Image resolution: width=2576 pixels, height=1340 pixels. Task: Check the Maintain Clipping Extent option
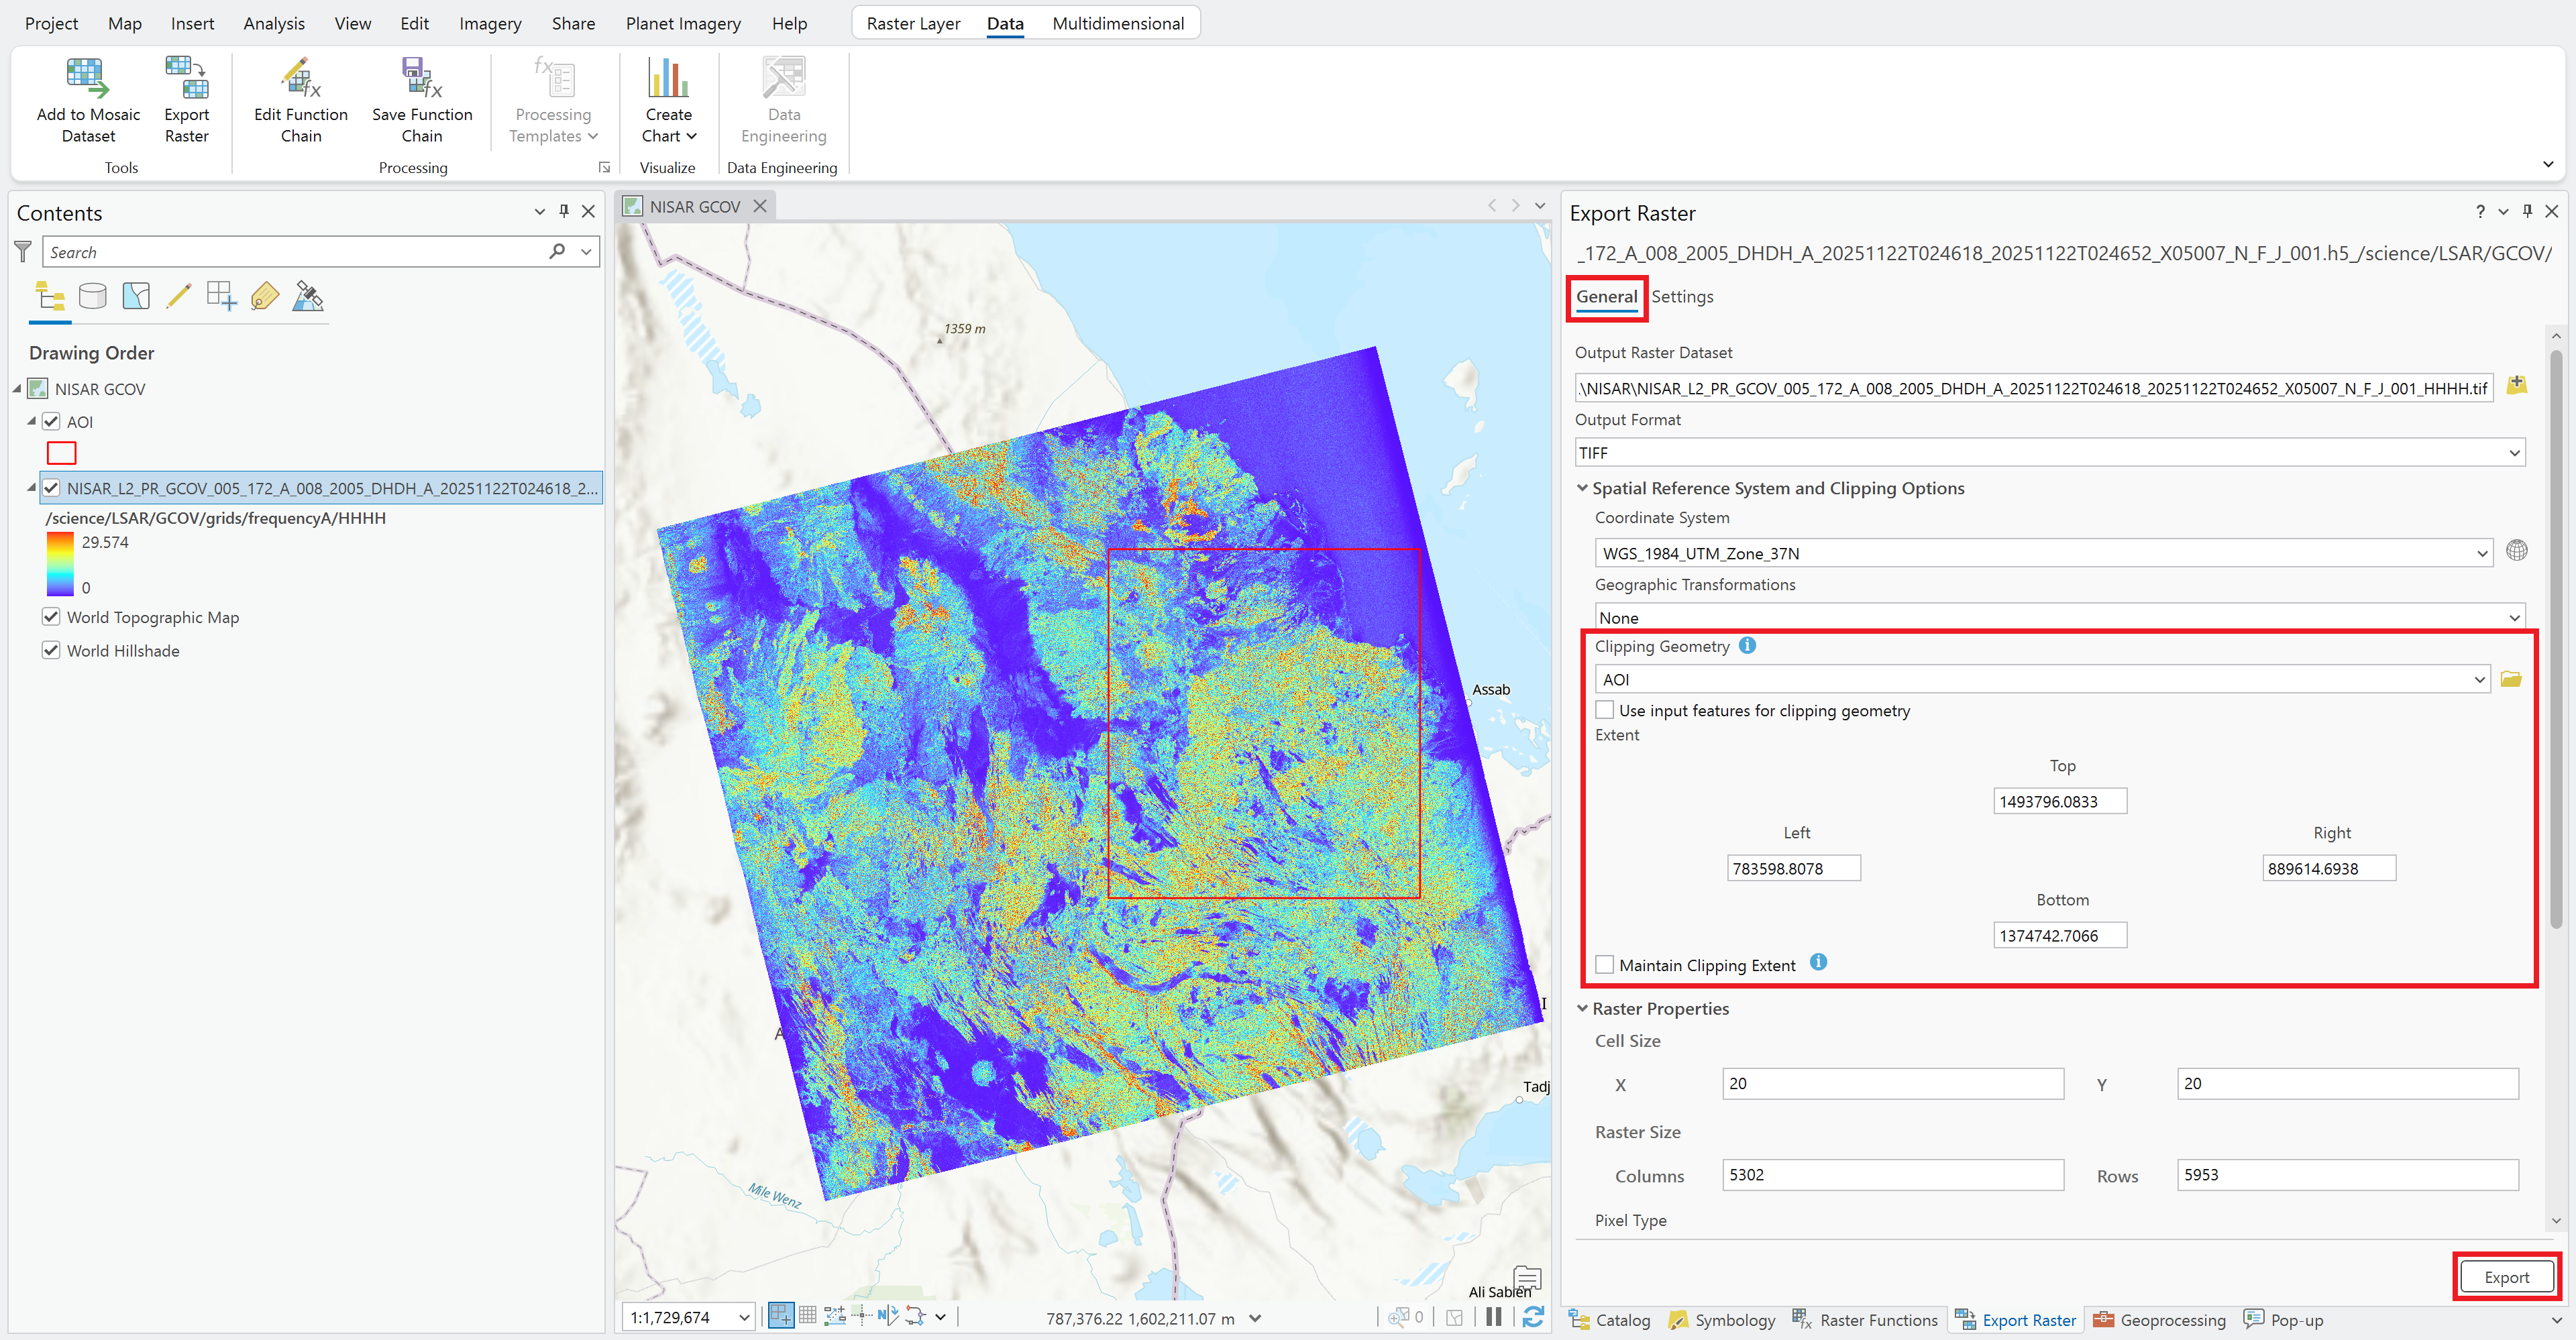tap(1605, 964)
